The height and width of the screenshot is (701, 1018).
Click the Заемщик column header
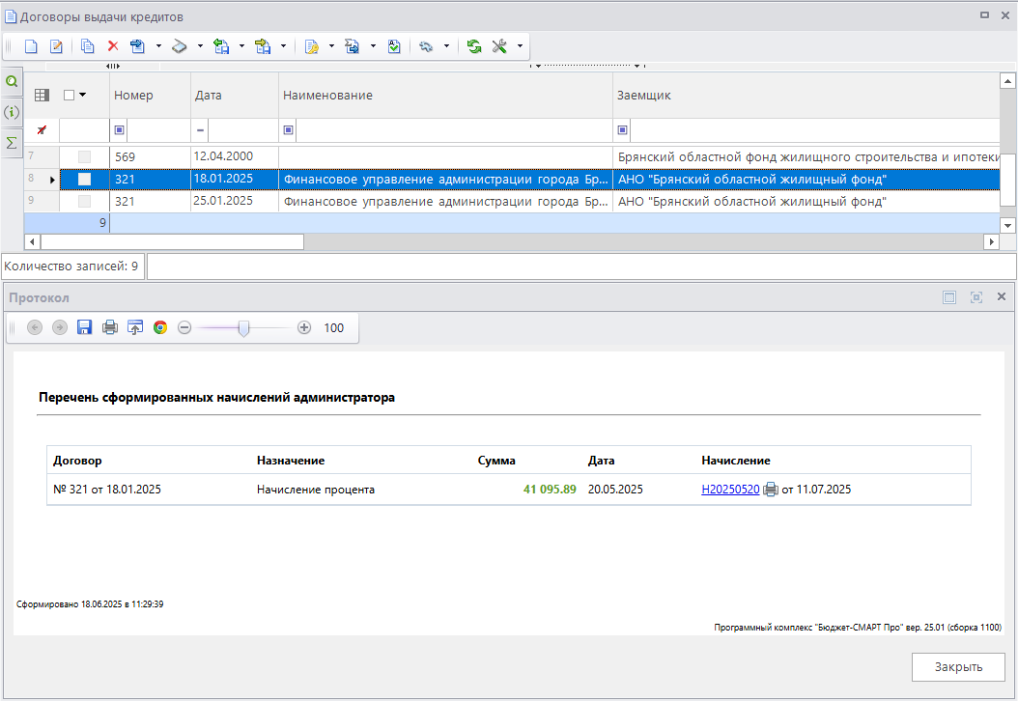pos(644,95)
